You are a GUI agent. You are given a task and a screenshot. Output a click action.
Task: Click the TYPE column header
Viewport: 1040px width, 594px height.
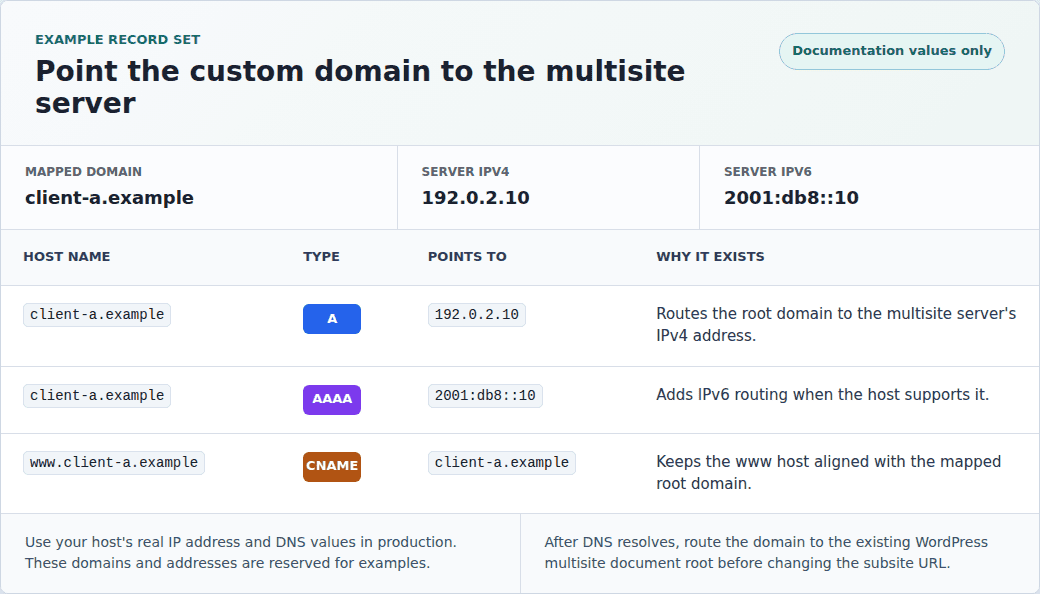[321, 257]
